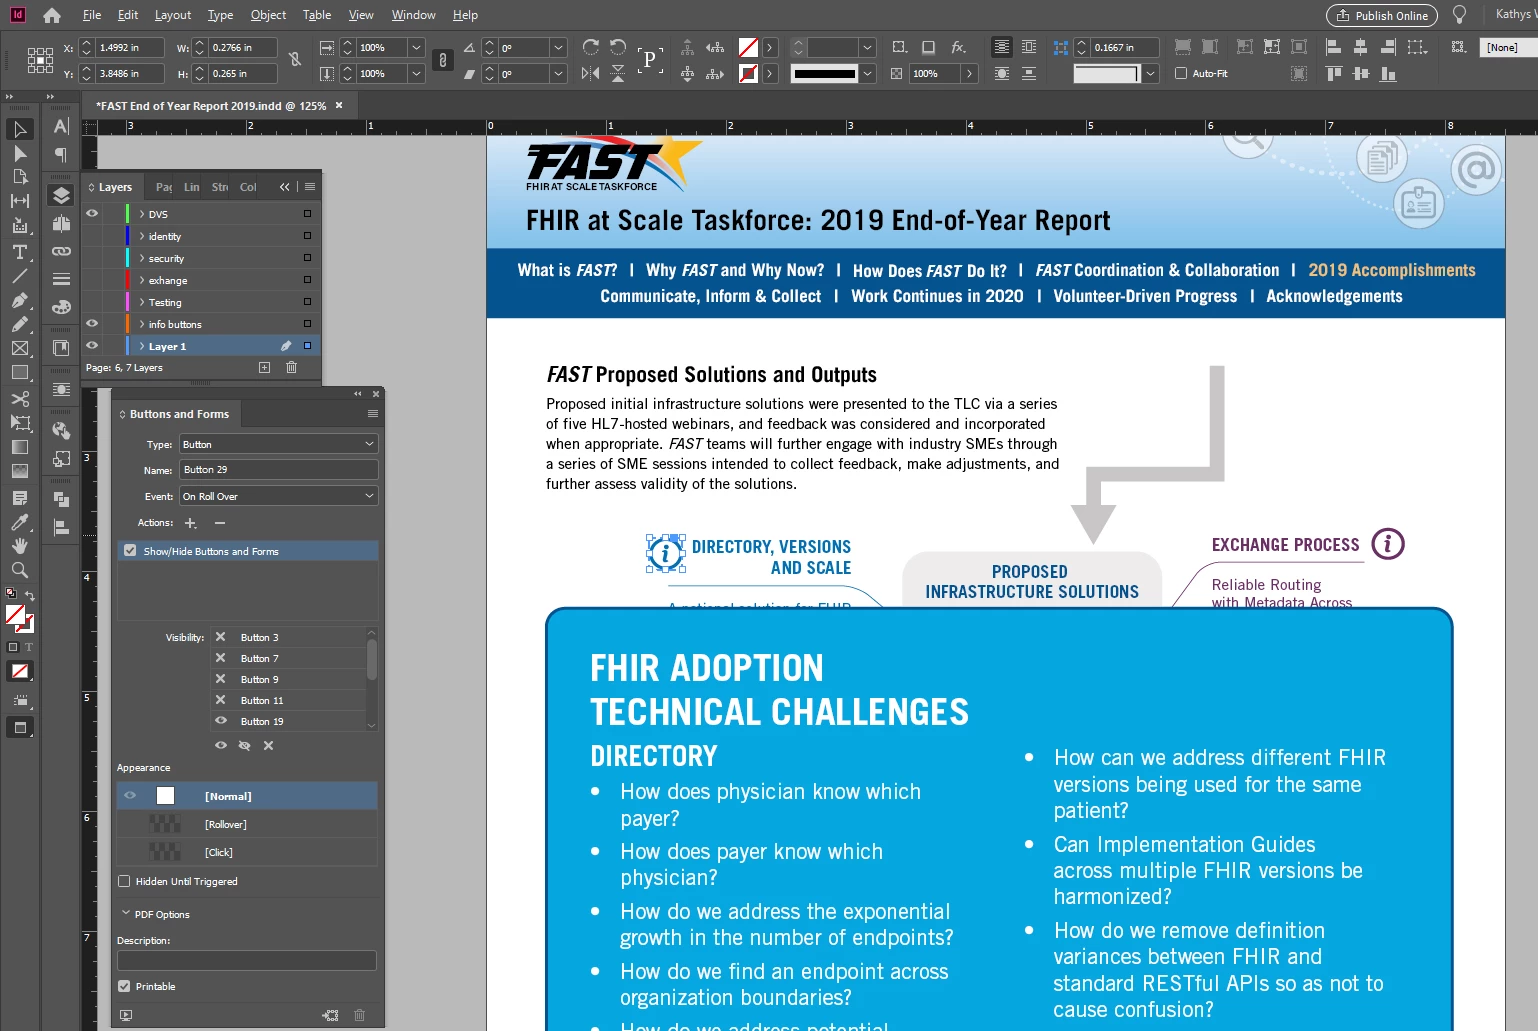Expand the exhange layer

[x=142, y=280]
